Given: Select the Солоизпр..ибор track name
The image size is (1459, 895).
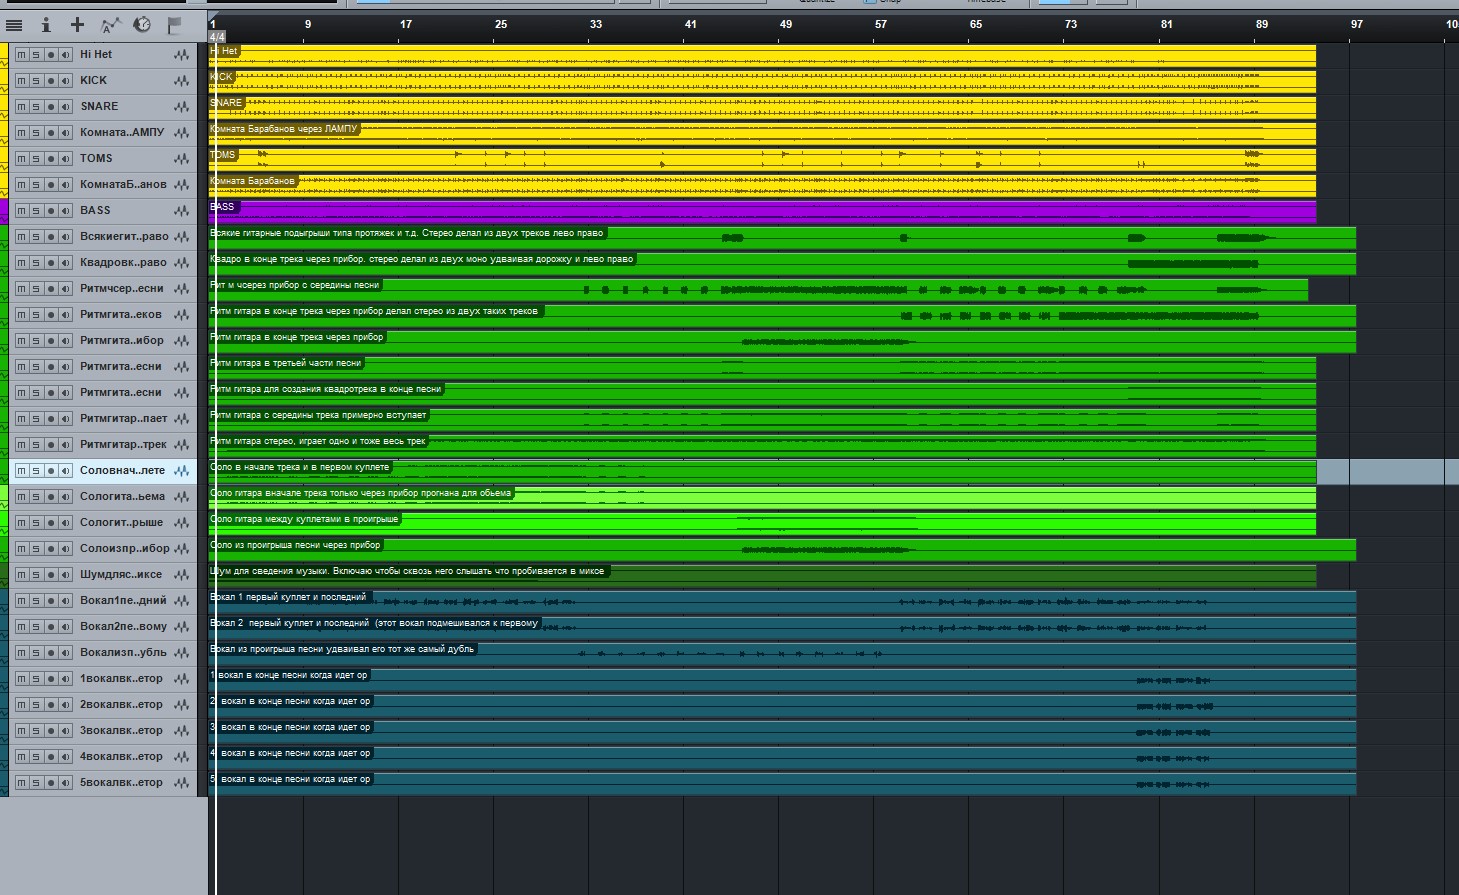Looking at the screenshot, I should click(x=125, y=549).
